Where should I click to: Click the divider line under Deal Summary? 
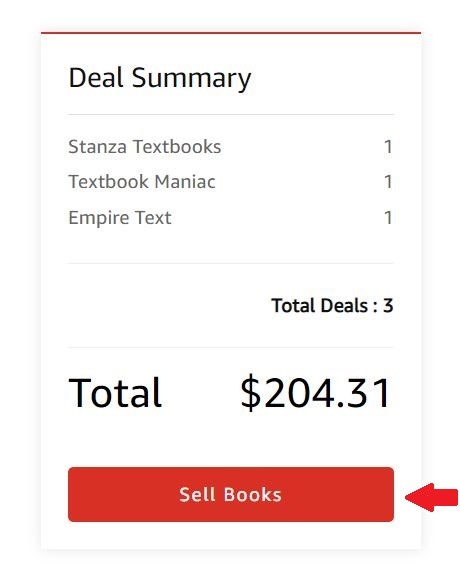click(x=231, y=115)
